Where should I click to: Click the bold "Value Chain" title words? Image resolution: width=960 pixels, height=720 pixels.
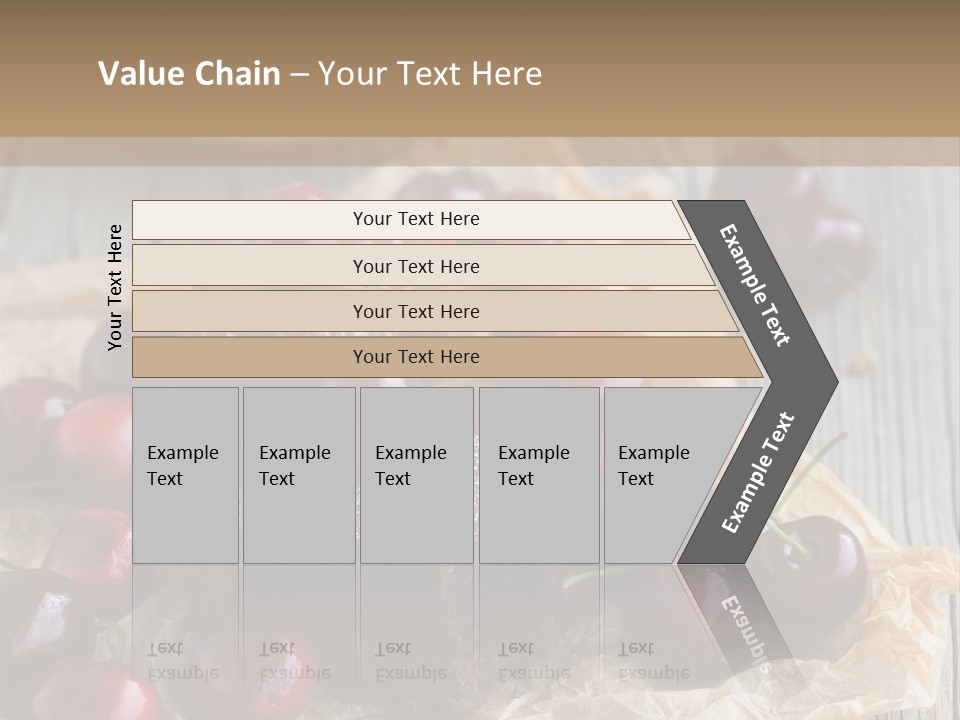click(189, 74)
